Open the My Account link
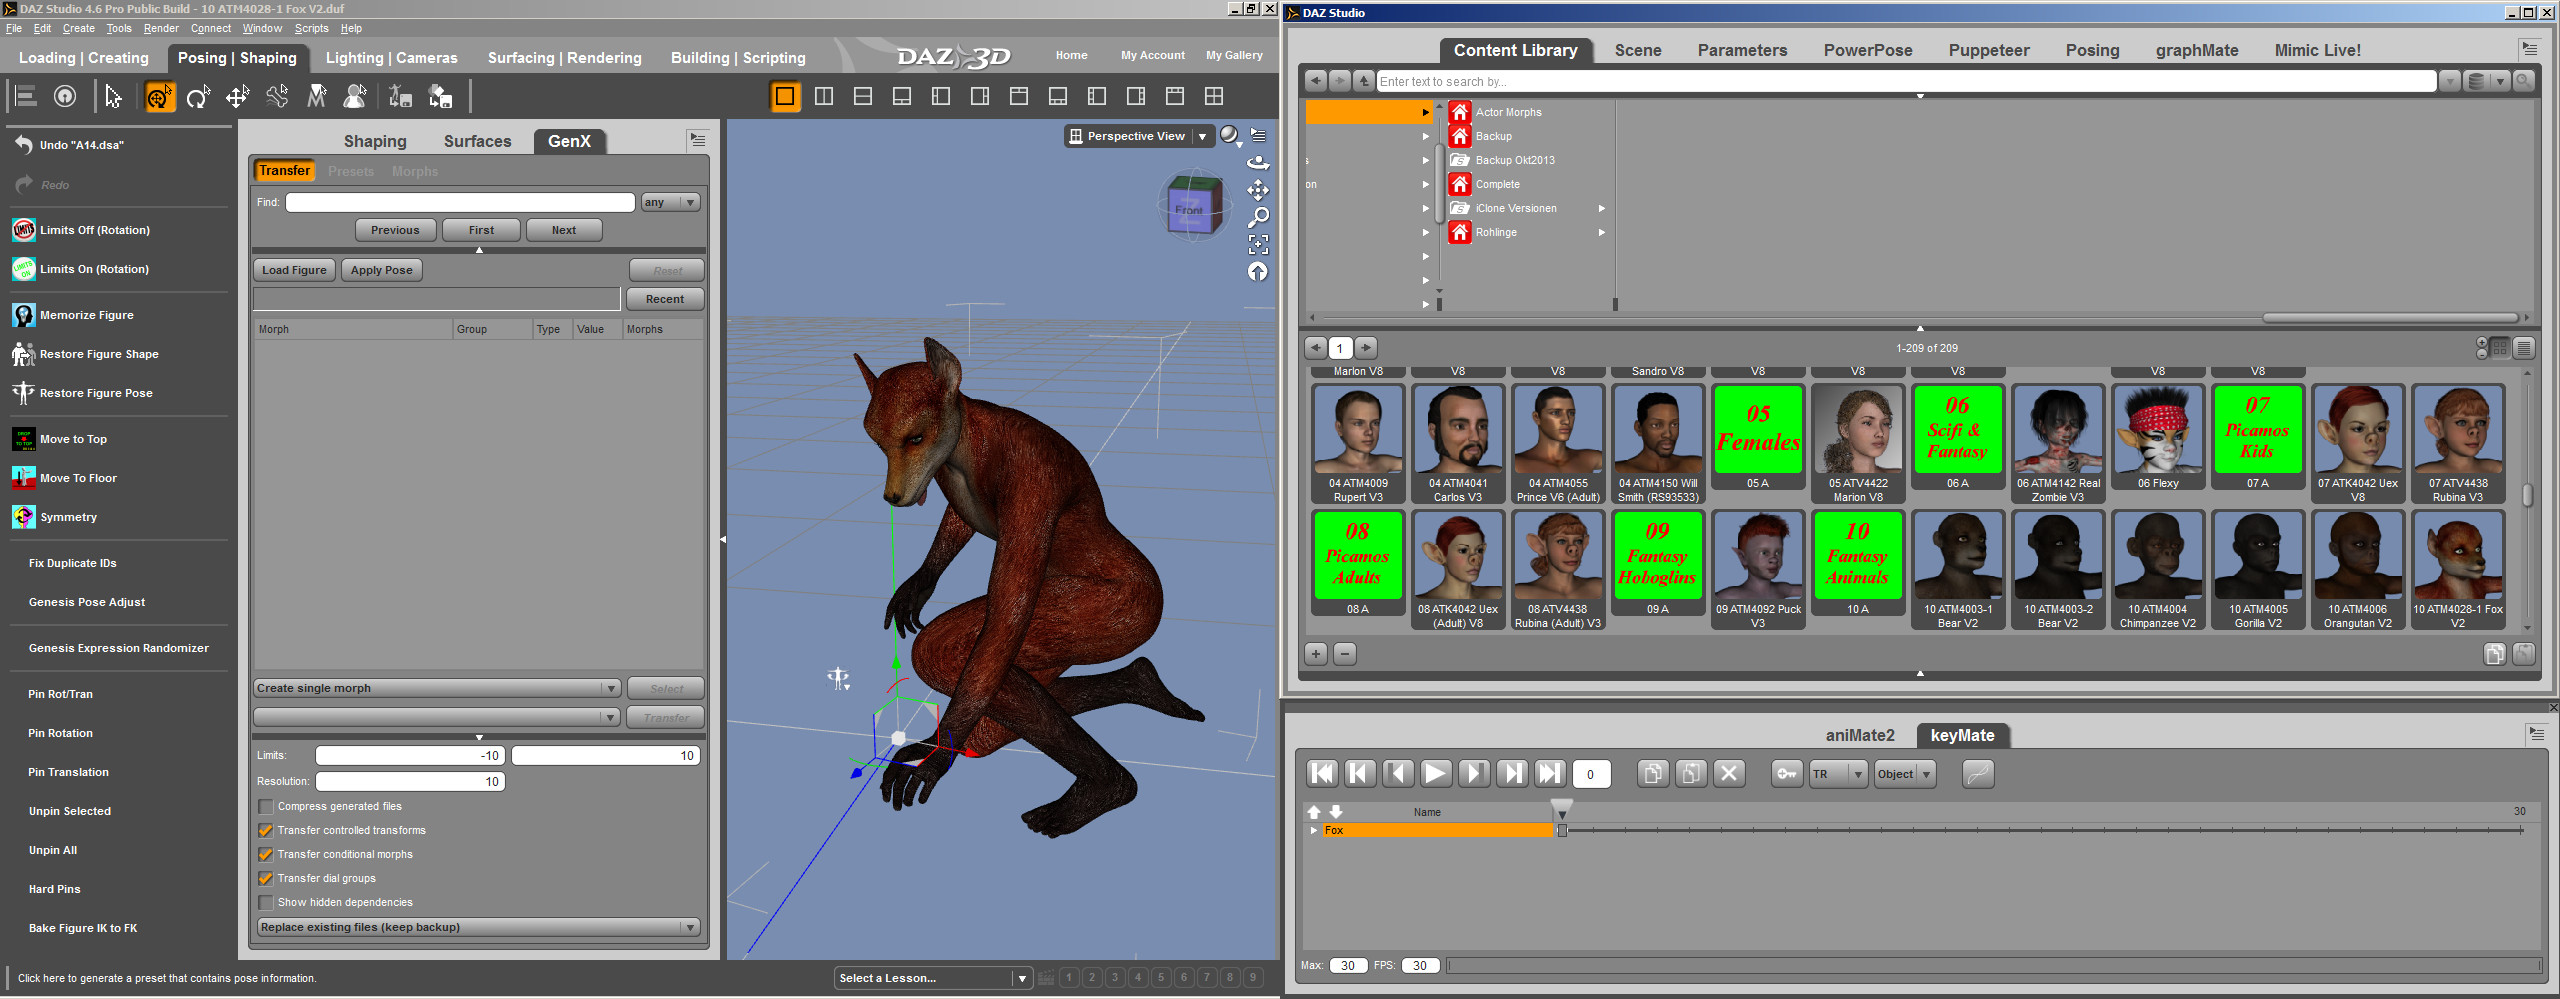The image size is (2560, 999). pos(1153,55)
